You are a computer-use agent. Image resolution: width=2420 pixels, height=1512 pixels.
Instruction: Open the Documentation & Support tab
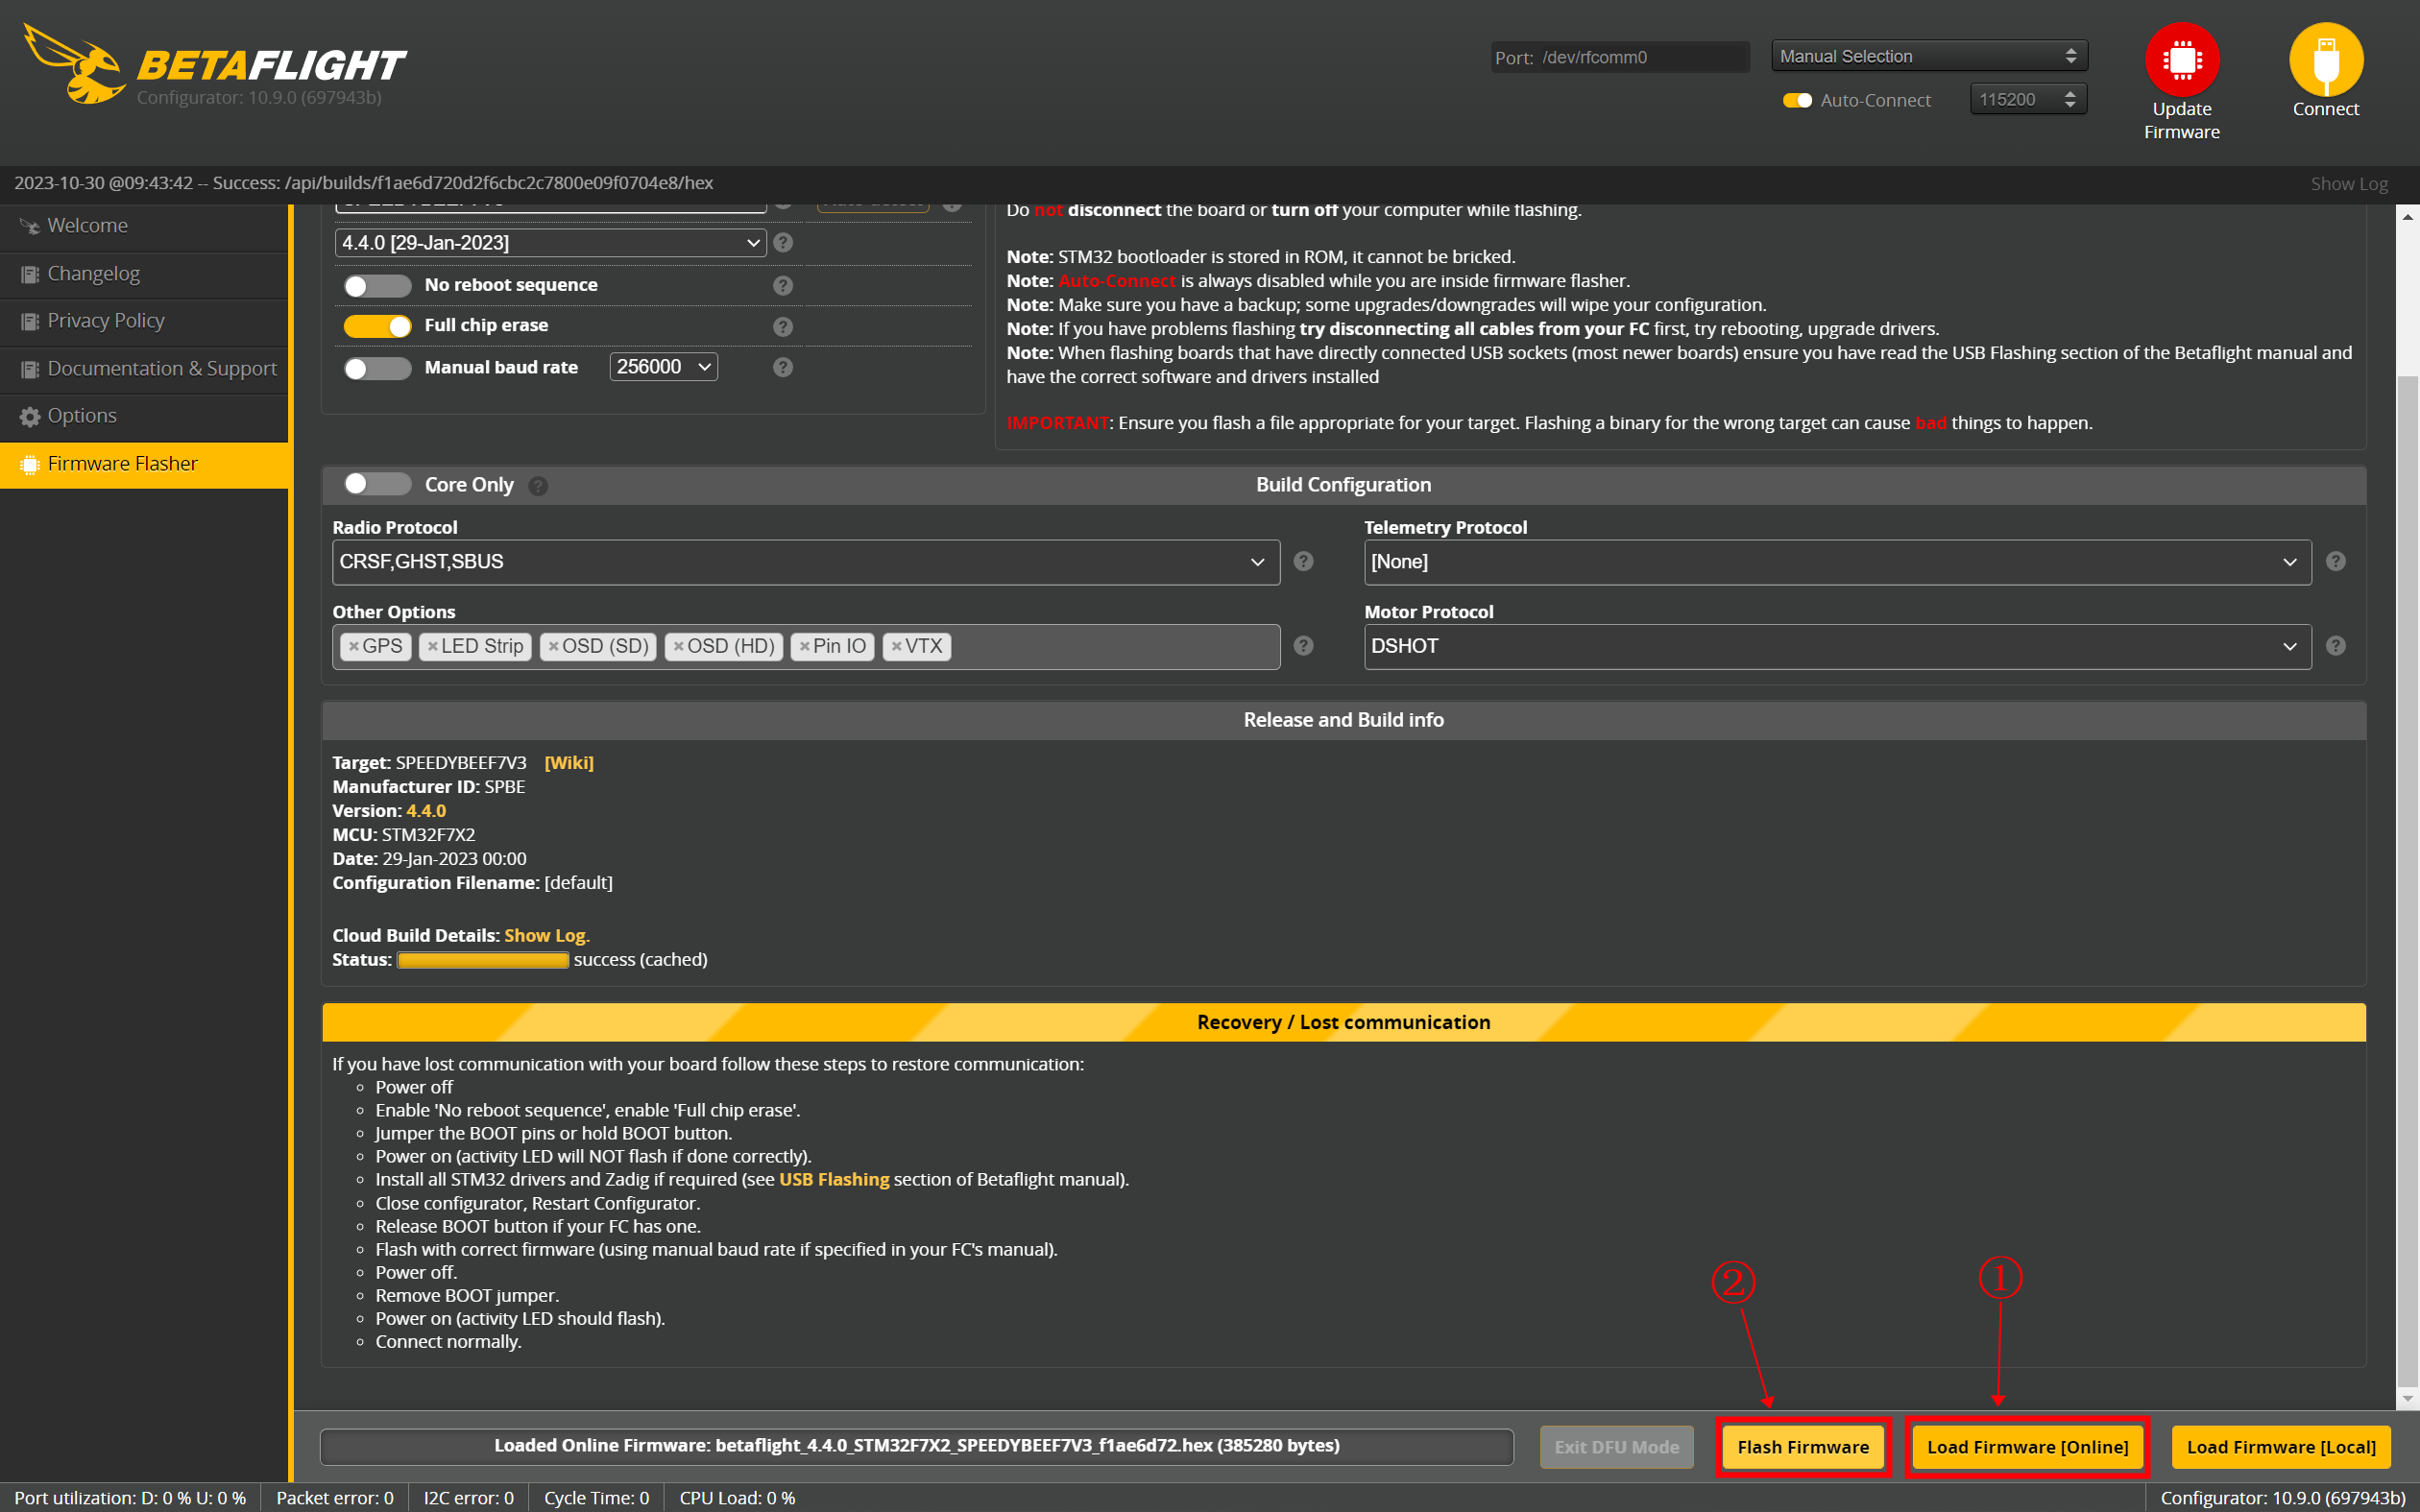(144, 369)
